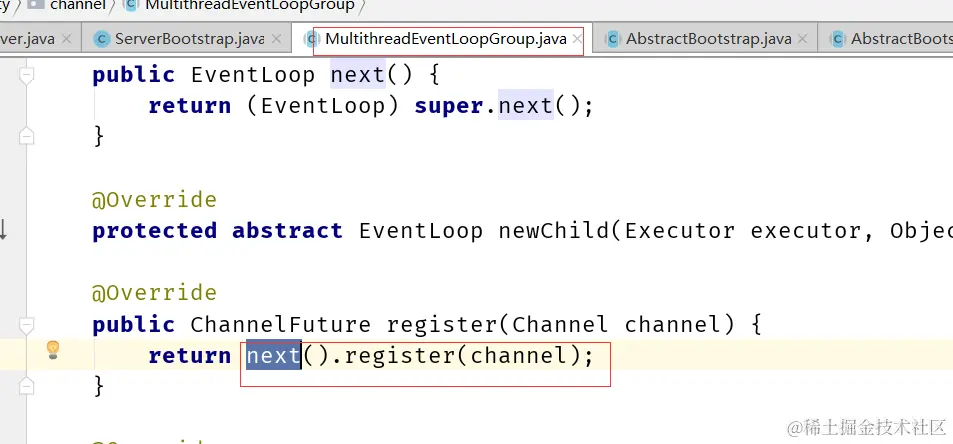Click the newChild method name
Viewport: 953px width, 444px height.
(x=554, y=231)
